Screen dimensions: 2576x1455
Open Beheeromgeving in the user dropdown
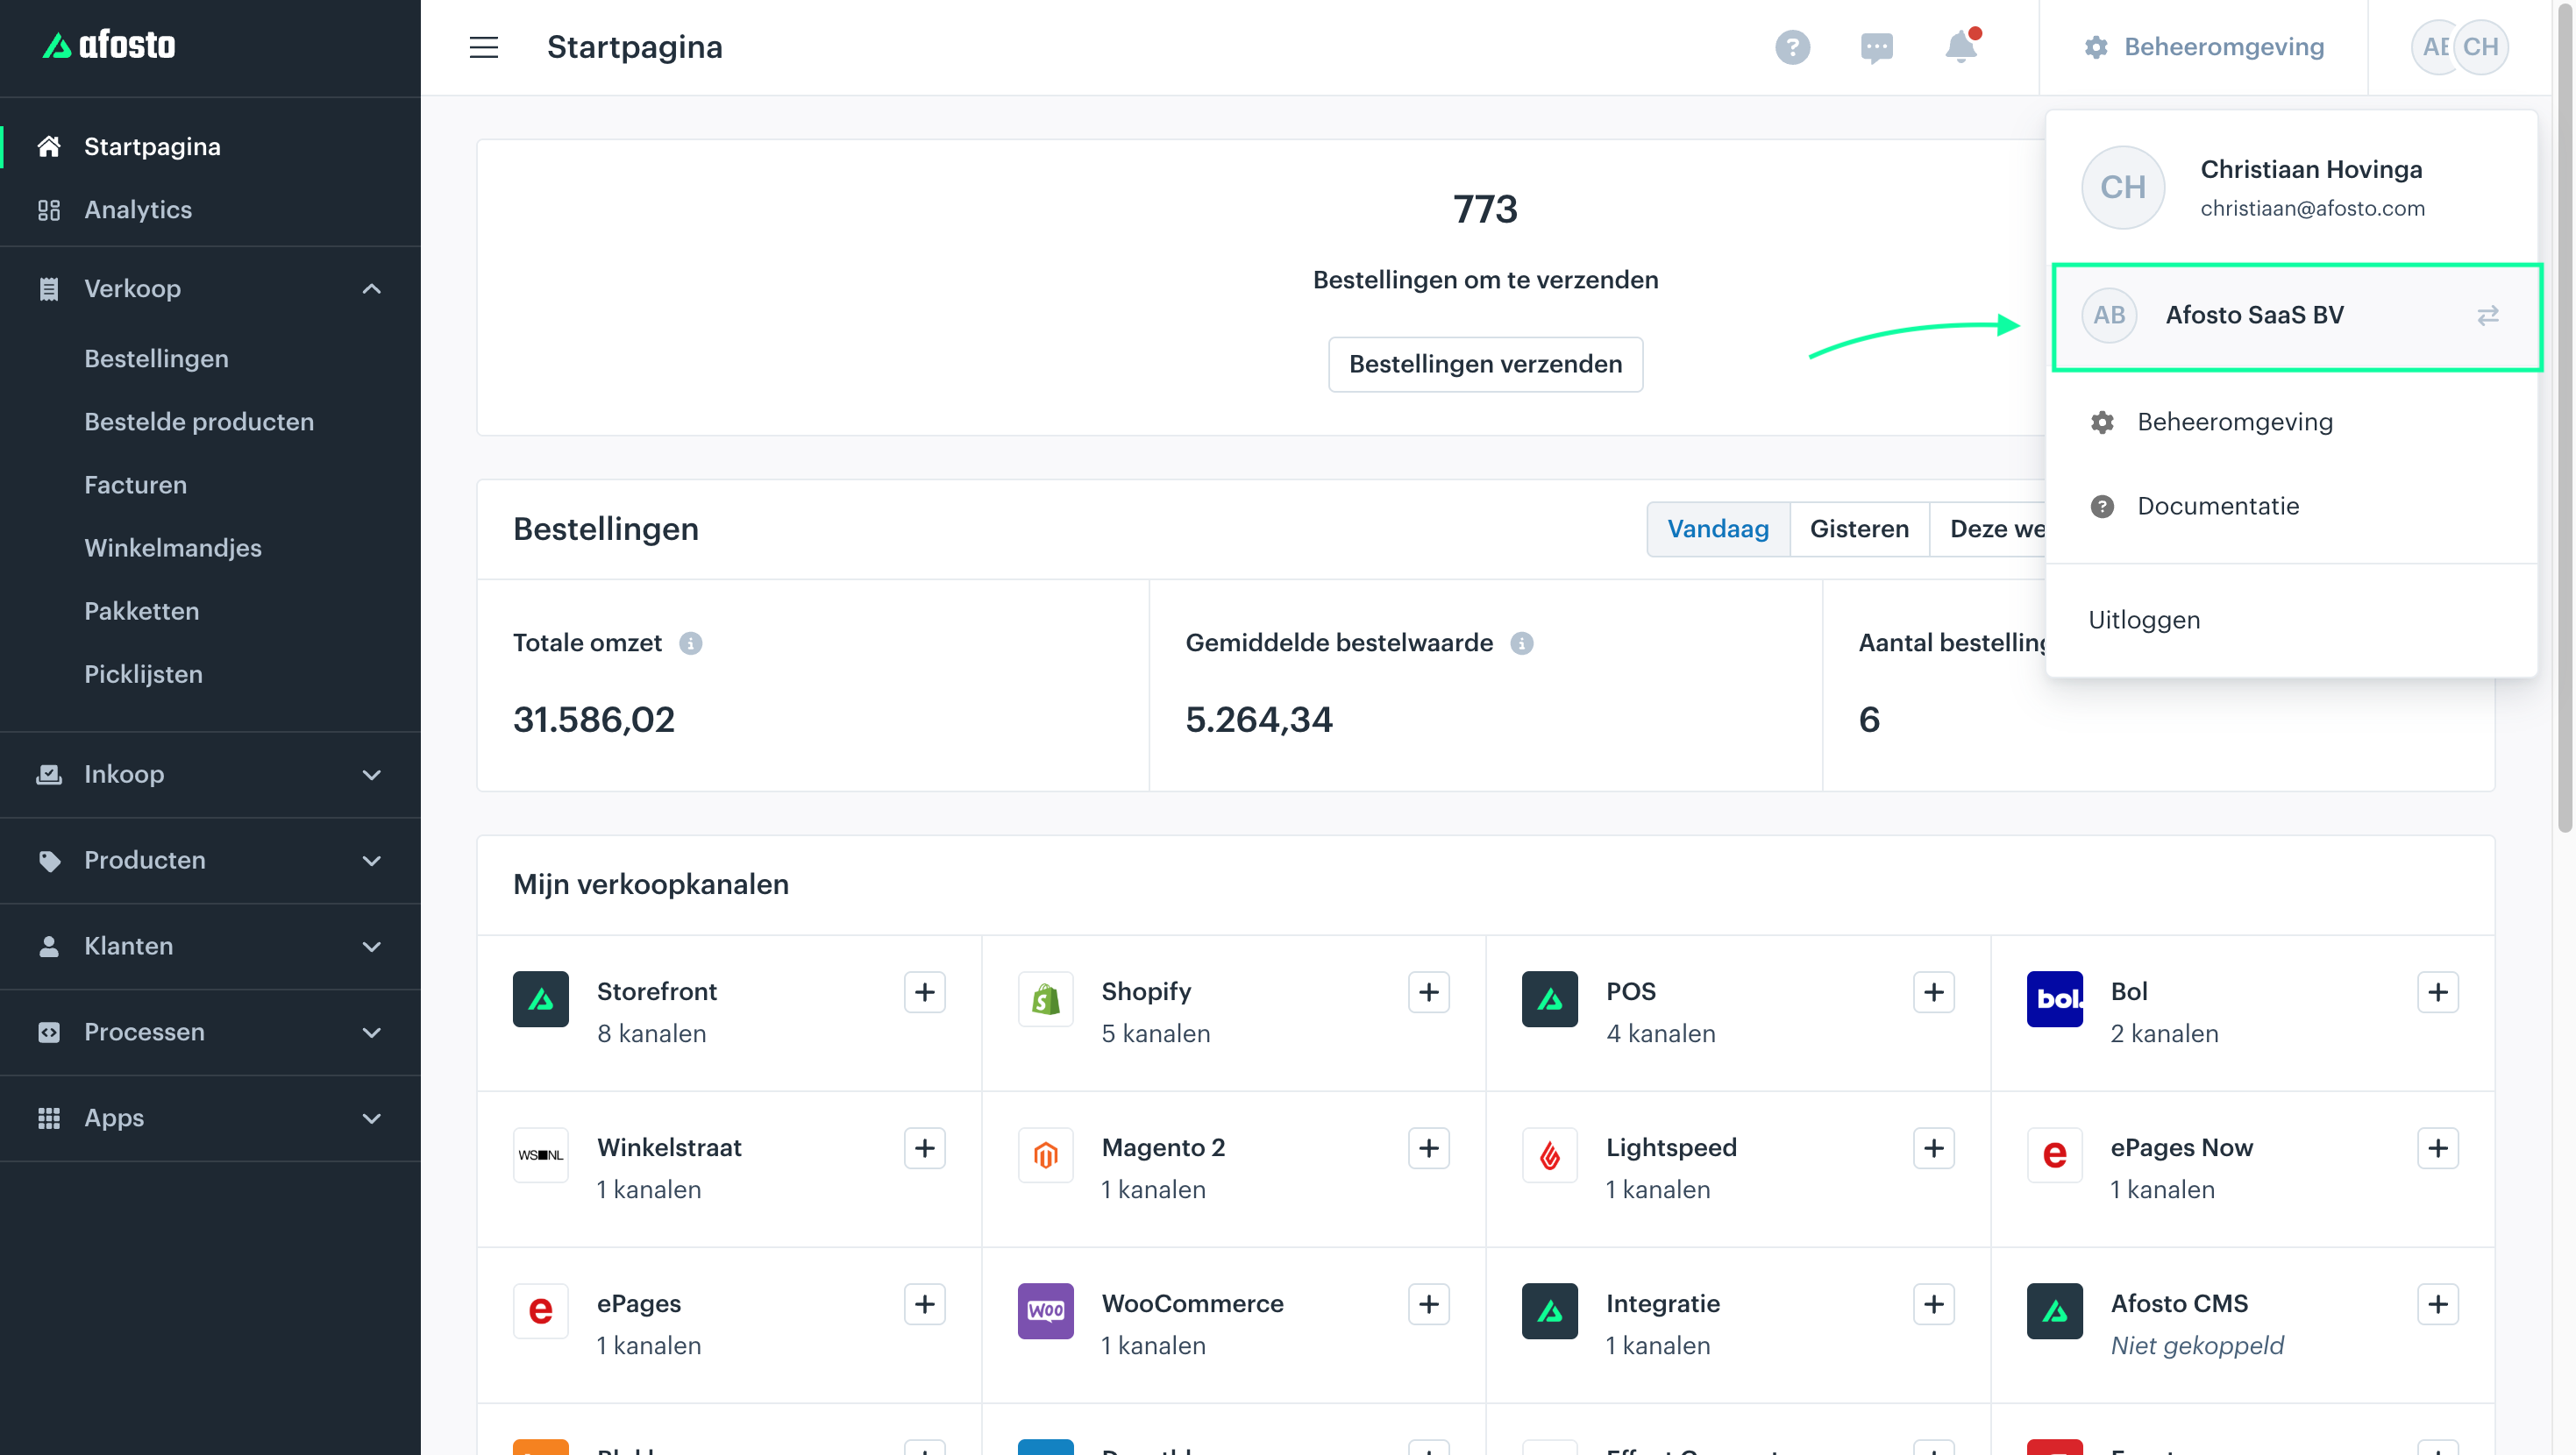click(x=2290, y=422)
